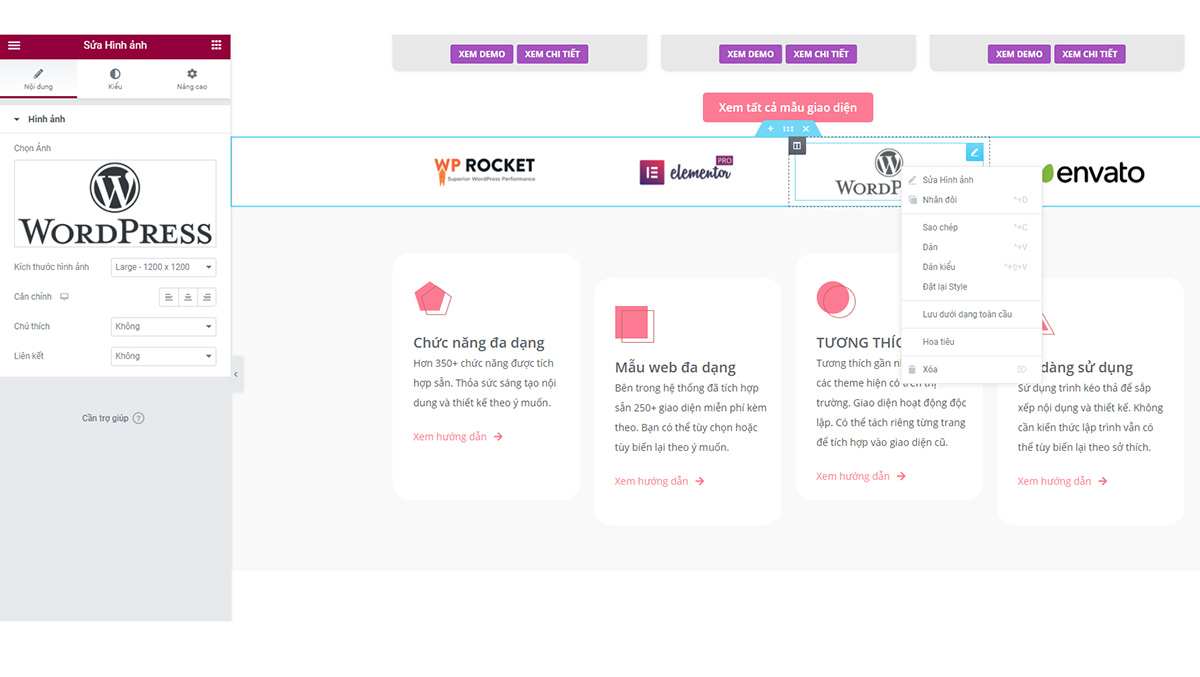Screen dimensions: 1200x677
Task: Set image alignment to right
Action: (x=206, y=297)
